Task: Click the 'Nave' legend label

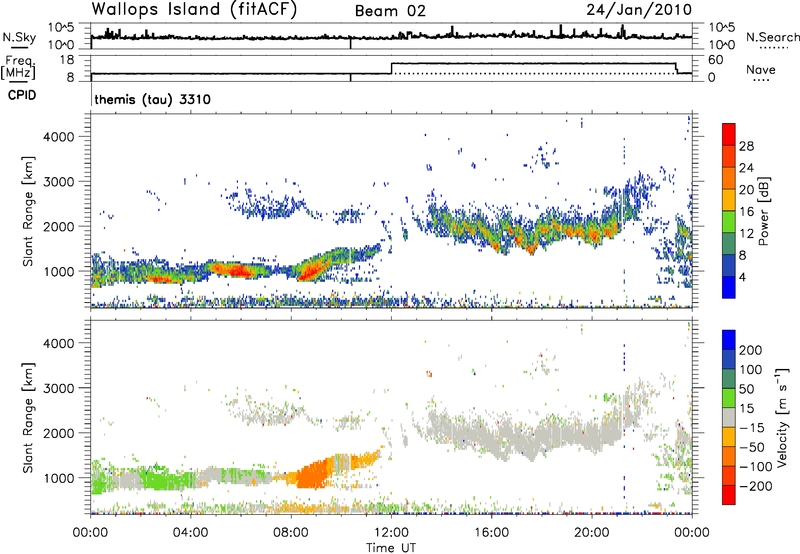Action: click(760, 70)
